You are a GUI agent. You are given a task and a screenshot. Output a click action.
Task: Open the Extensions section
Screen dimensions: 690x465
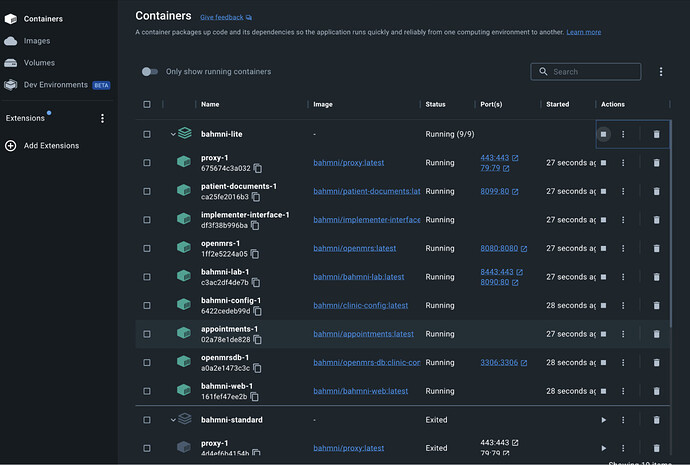[25, 118]
